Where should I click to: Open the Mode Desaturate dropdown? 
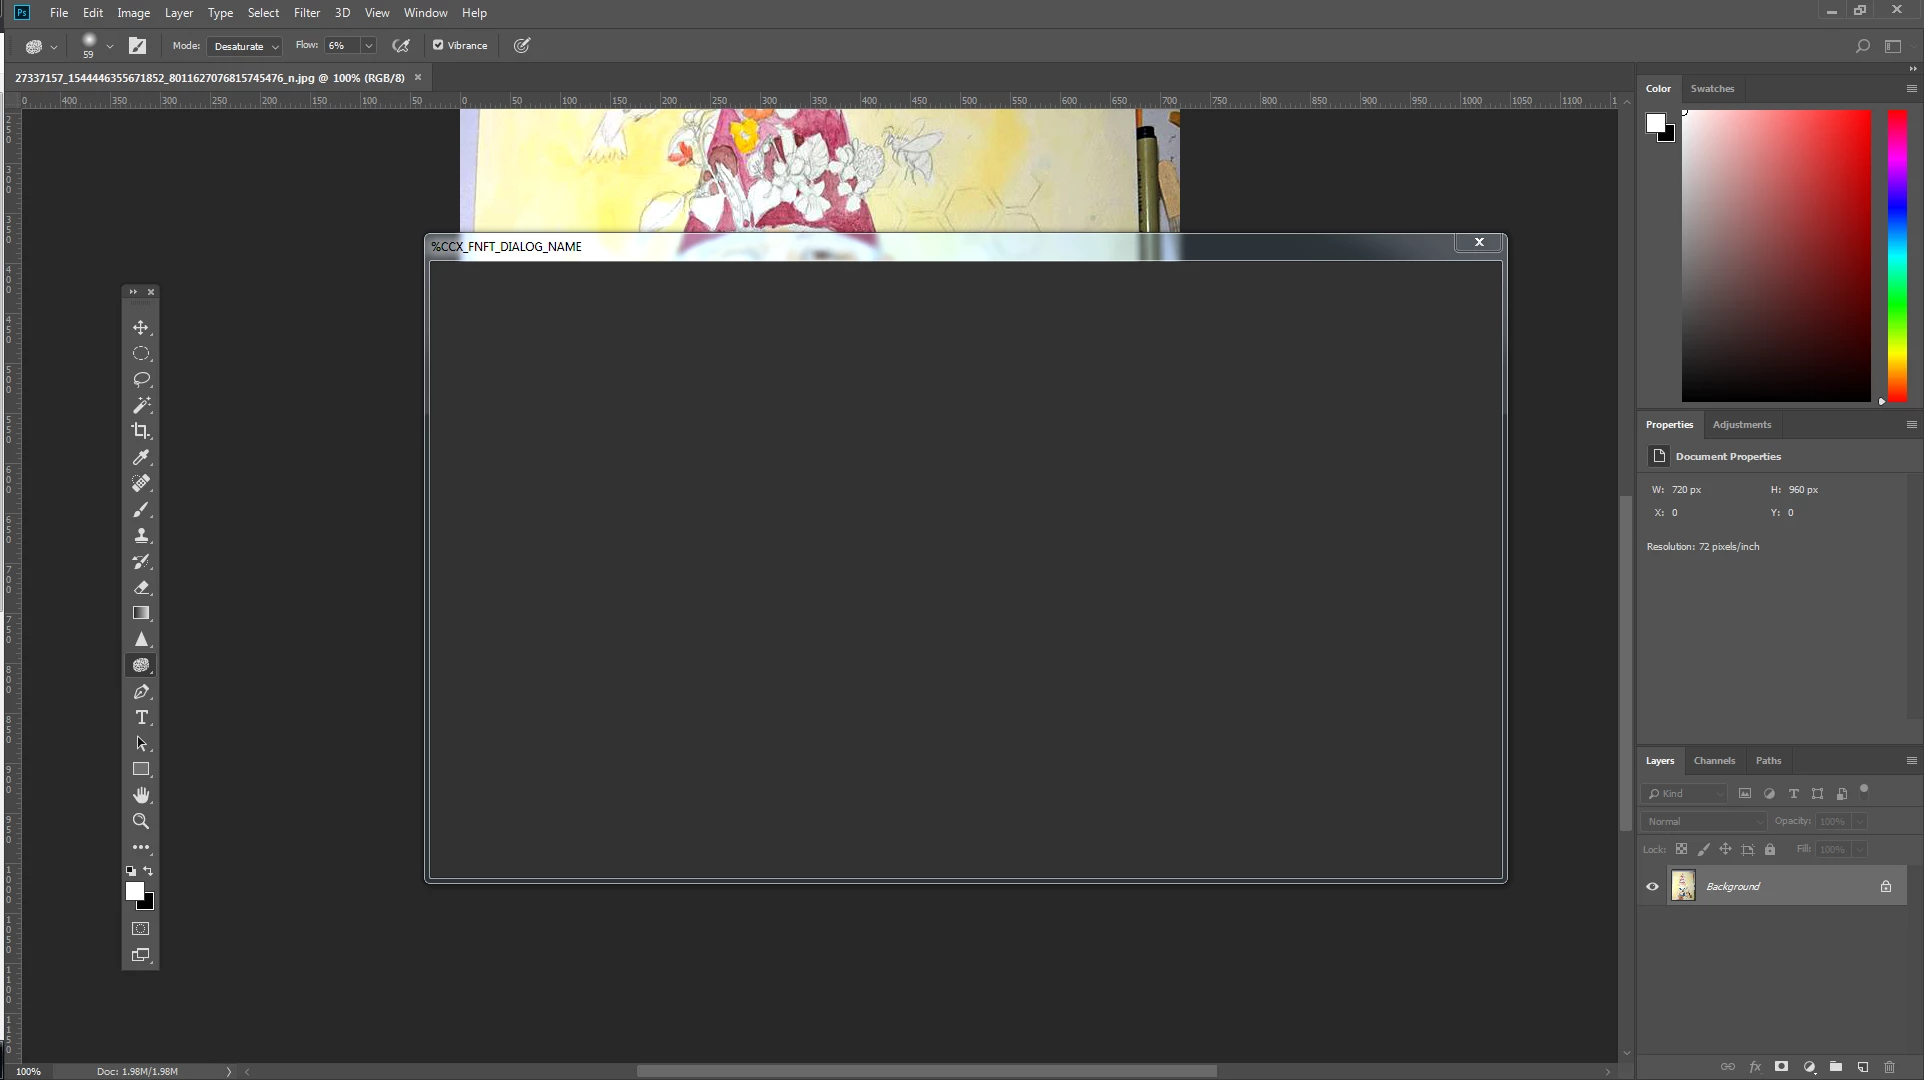pos(246,46)
